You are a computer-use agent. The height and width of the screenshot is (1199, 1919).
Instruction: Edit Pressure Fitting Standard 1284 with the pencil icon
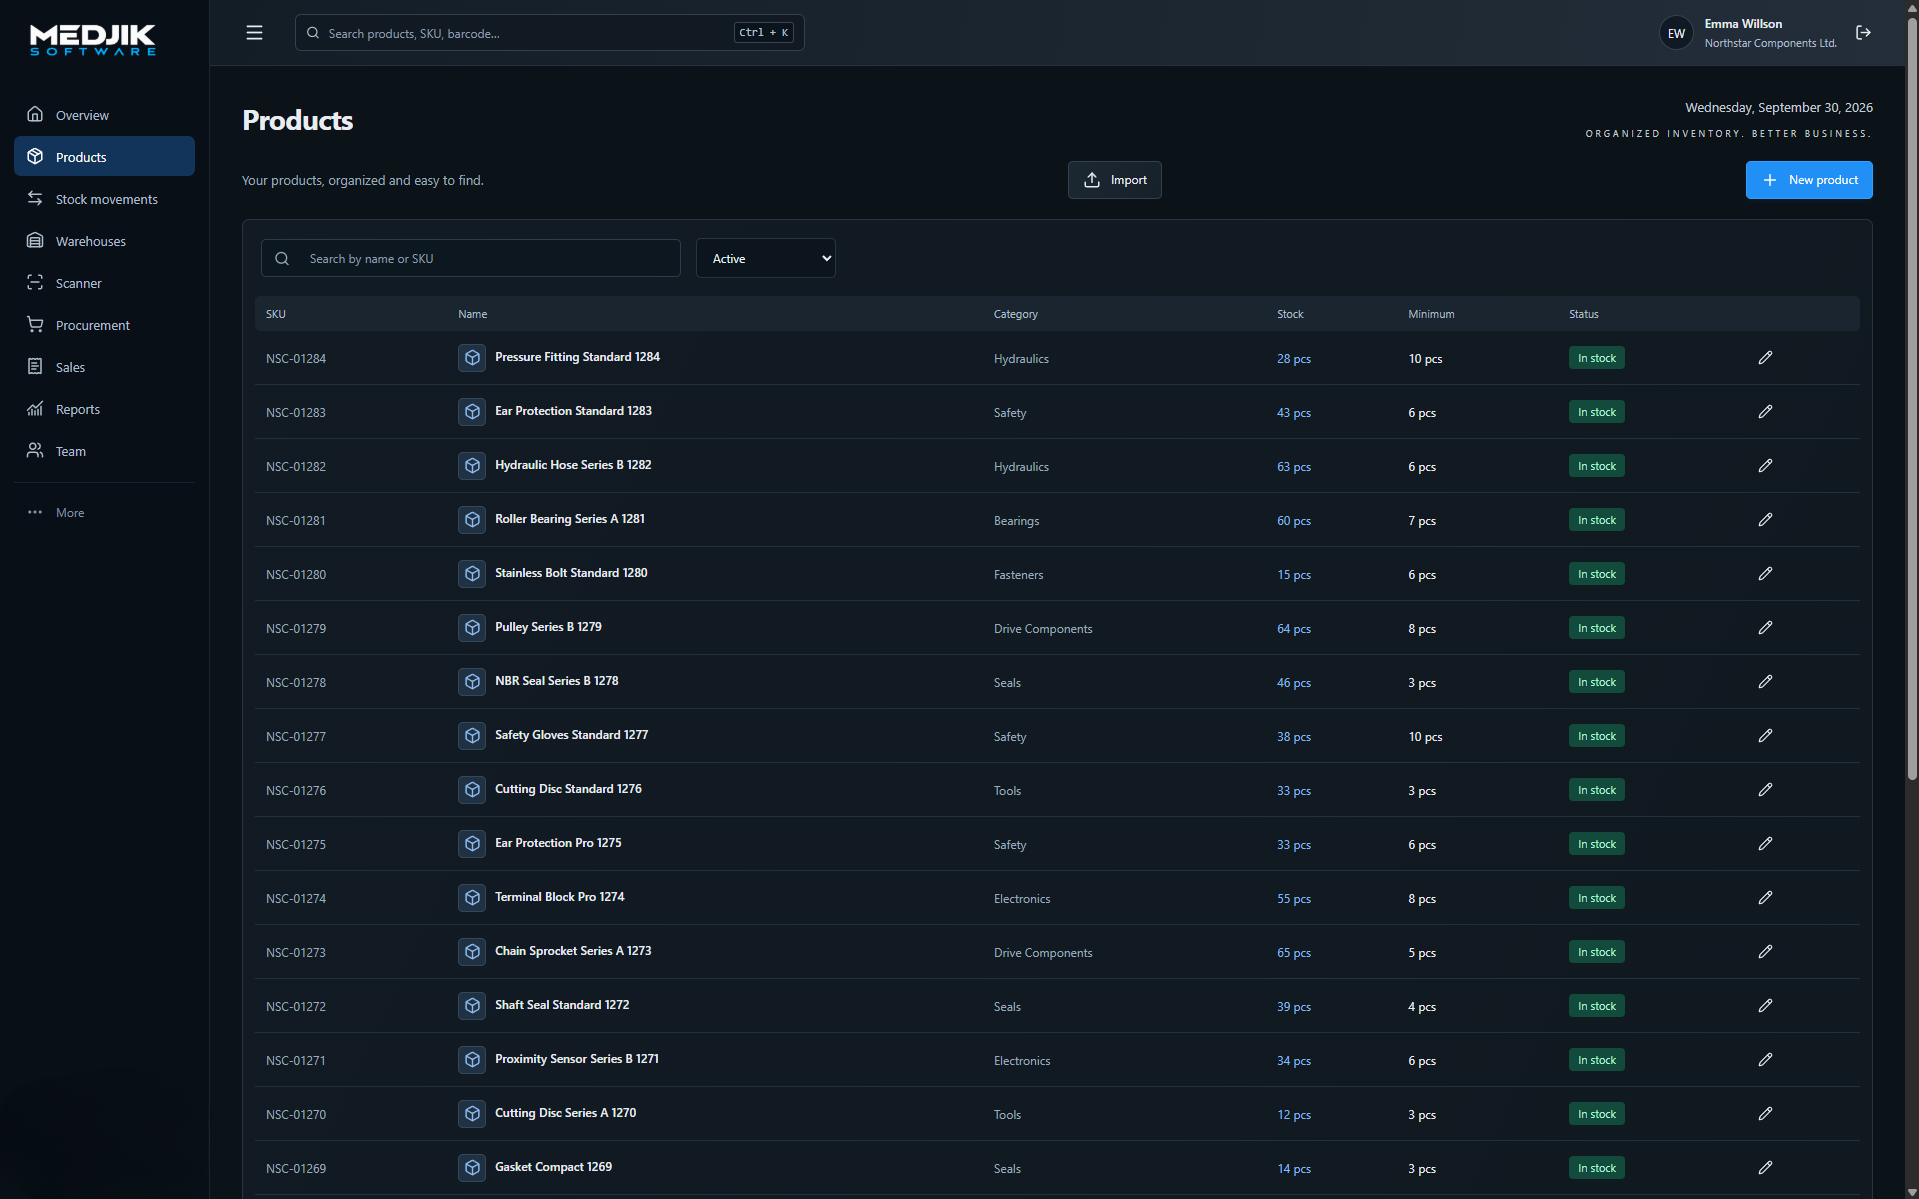coord(1765,358)
